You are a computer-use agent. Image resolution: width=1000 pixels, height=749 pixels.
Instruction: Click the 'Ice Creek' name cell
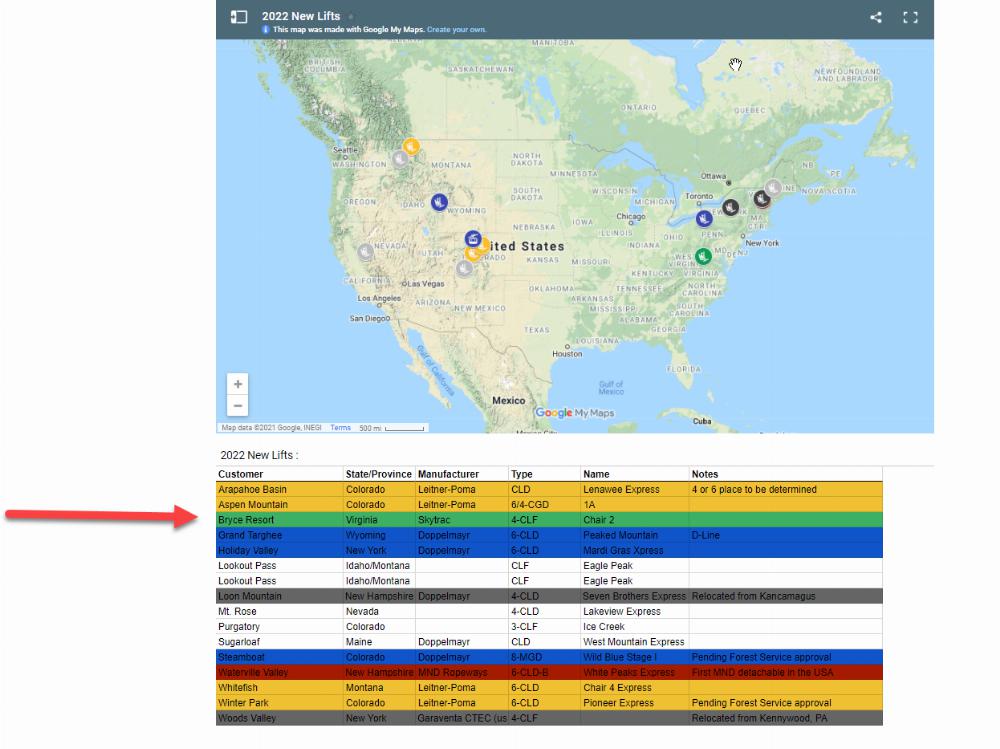click(635, 627)
